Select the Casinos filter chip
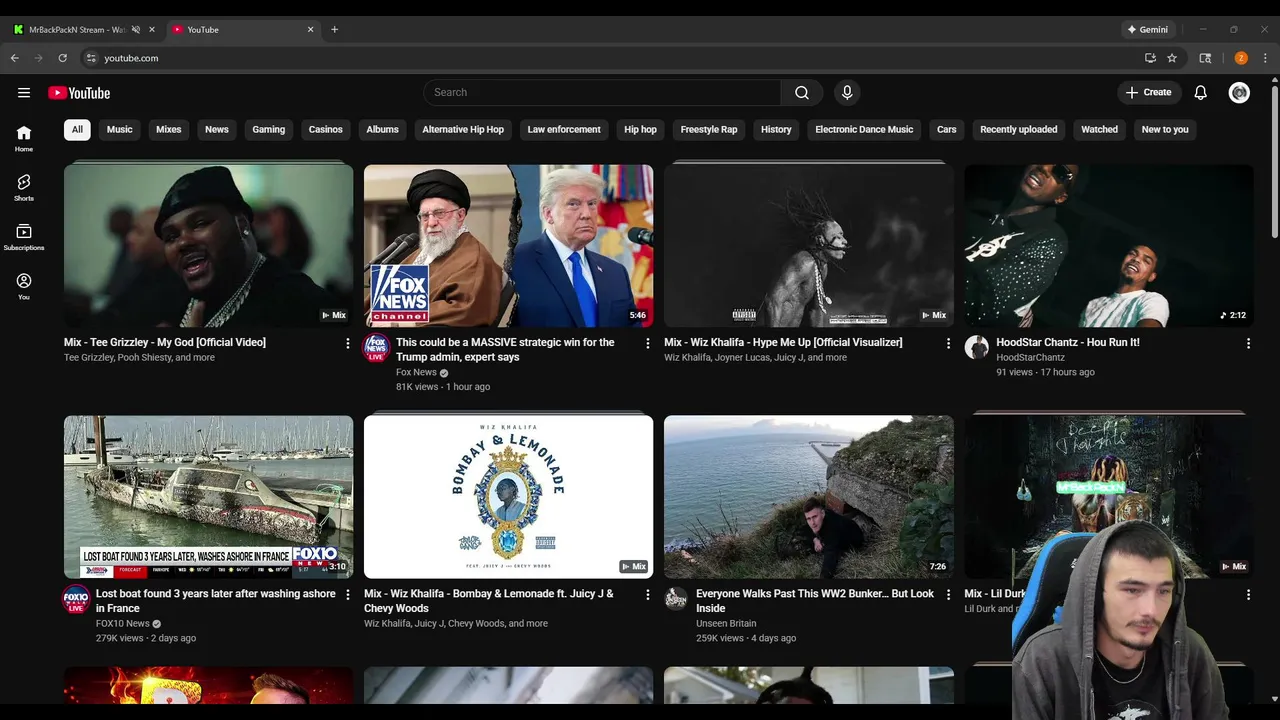This screenshot has height=720, width=1280. 326,130
